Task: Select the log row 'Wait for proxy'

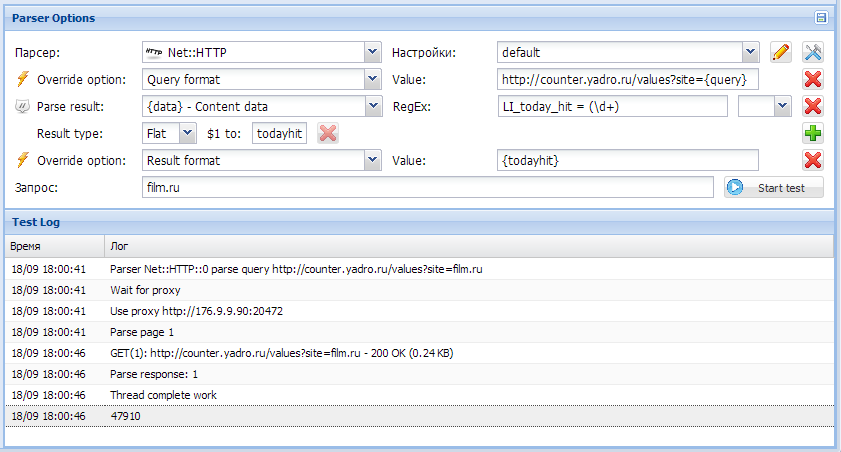Action: click(419, 290)
